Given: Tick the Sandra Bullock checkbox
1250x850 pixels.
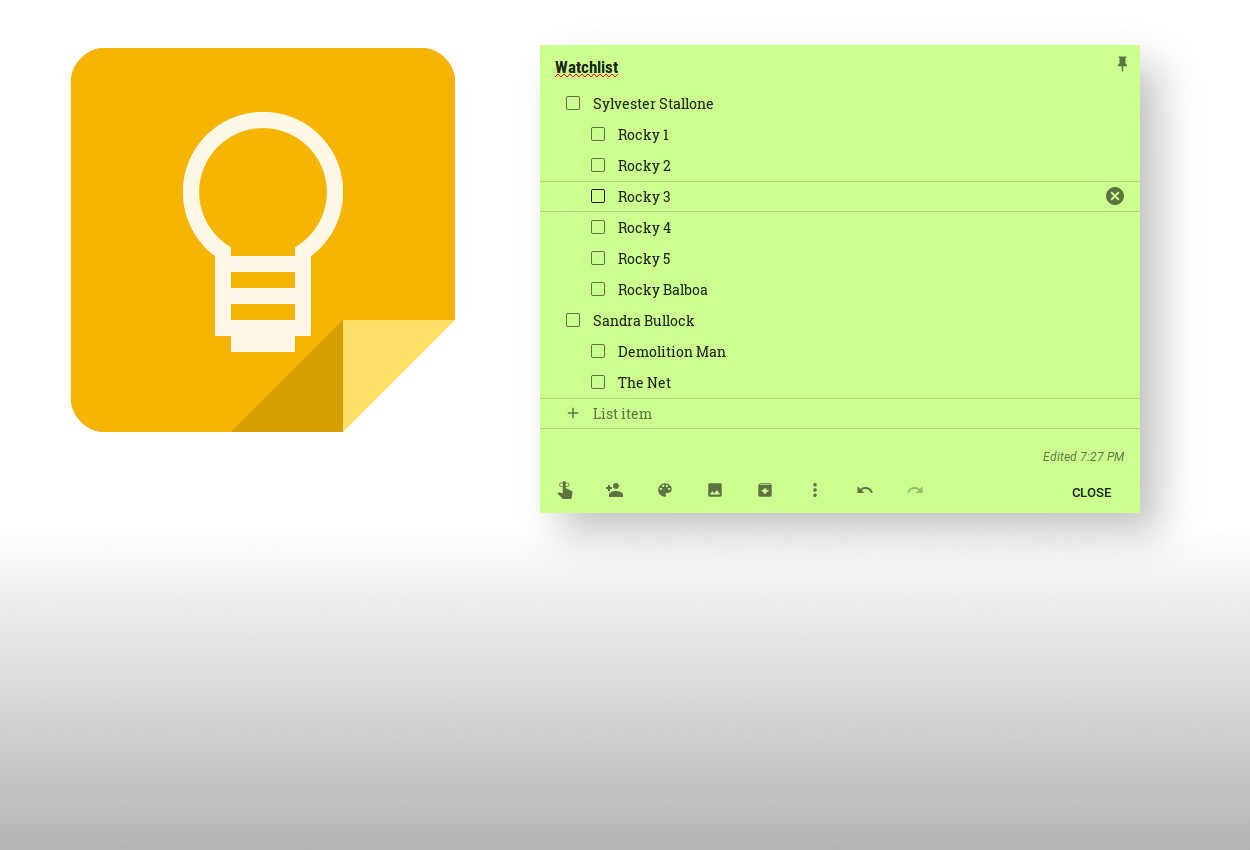Looking at the screenshot, I should pos(573,320).
